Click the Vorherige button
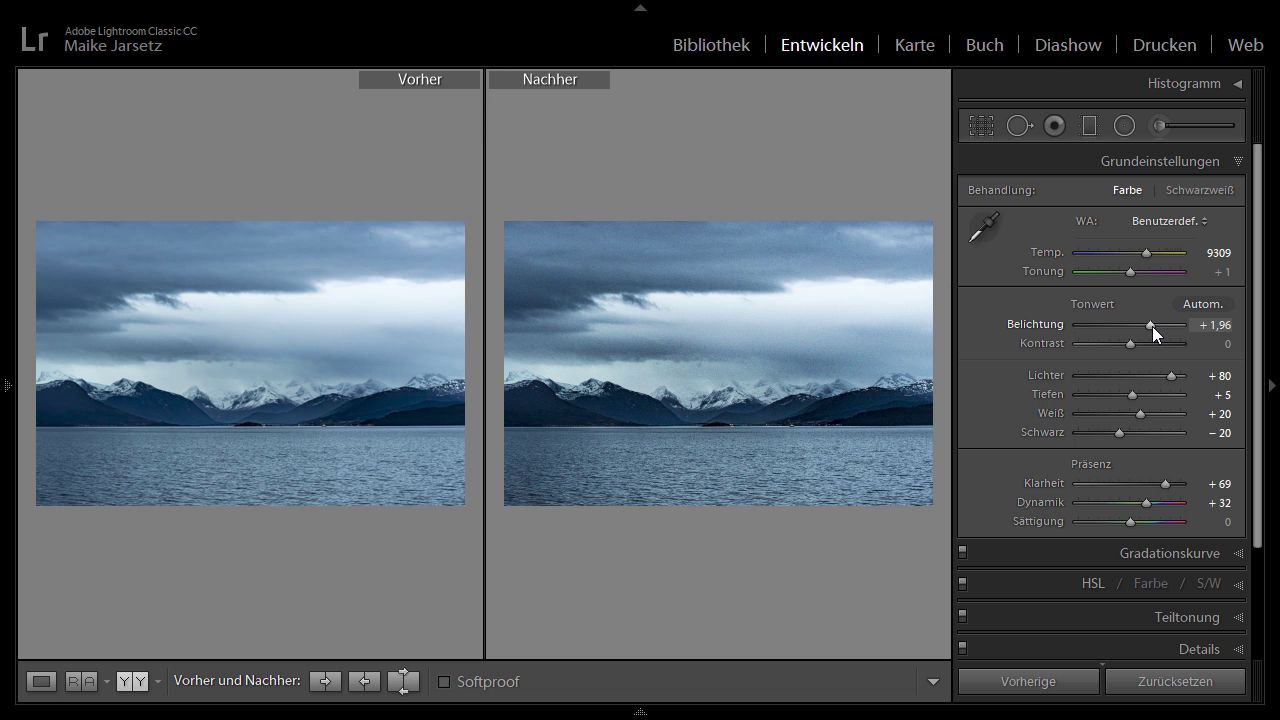 tap(1028, 681)
